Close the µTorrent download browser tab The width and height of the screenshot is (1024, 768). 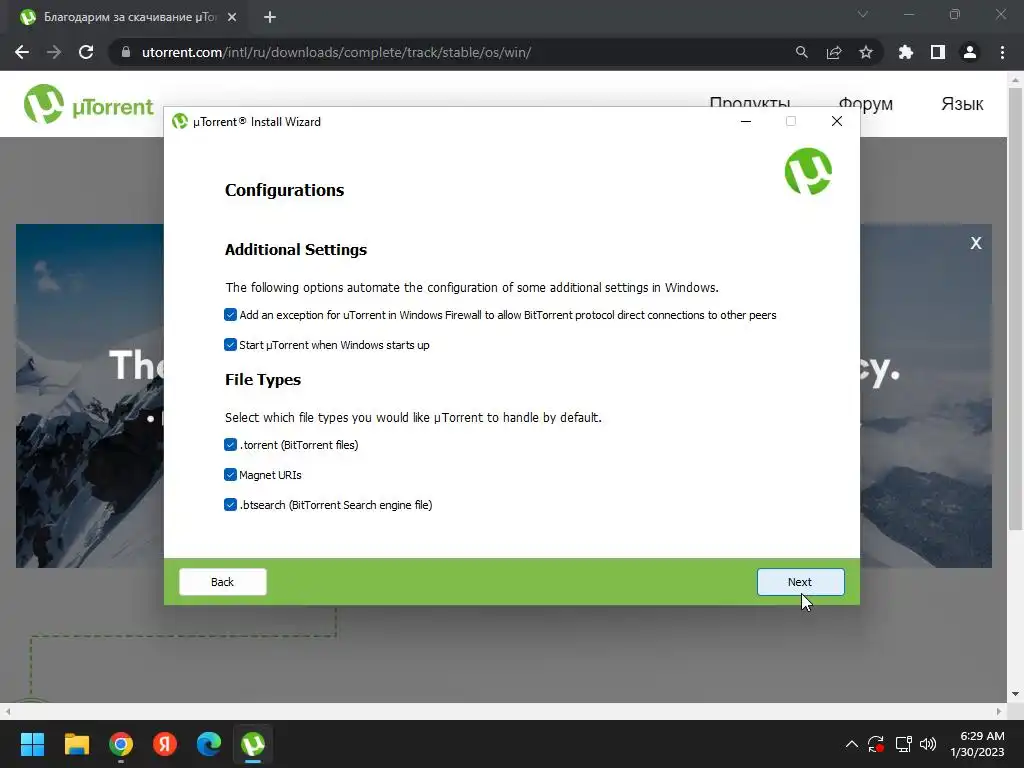(232, 17)
